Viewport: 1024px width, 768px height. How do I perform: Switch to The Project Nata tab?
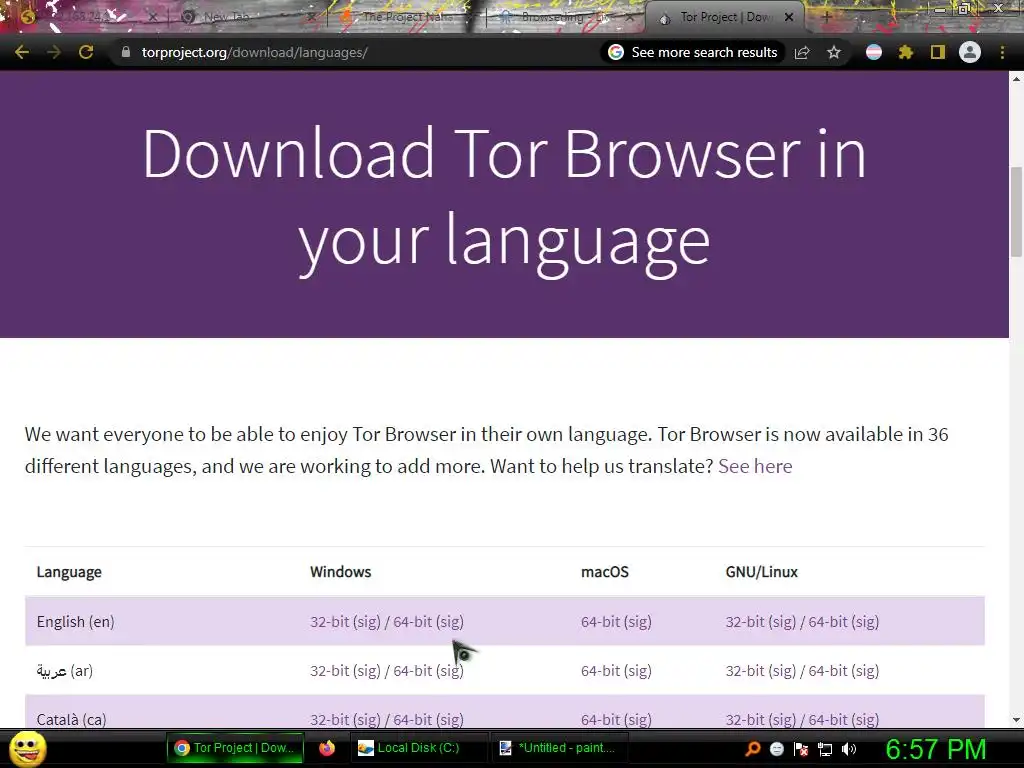406,17
